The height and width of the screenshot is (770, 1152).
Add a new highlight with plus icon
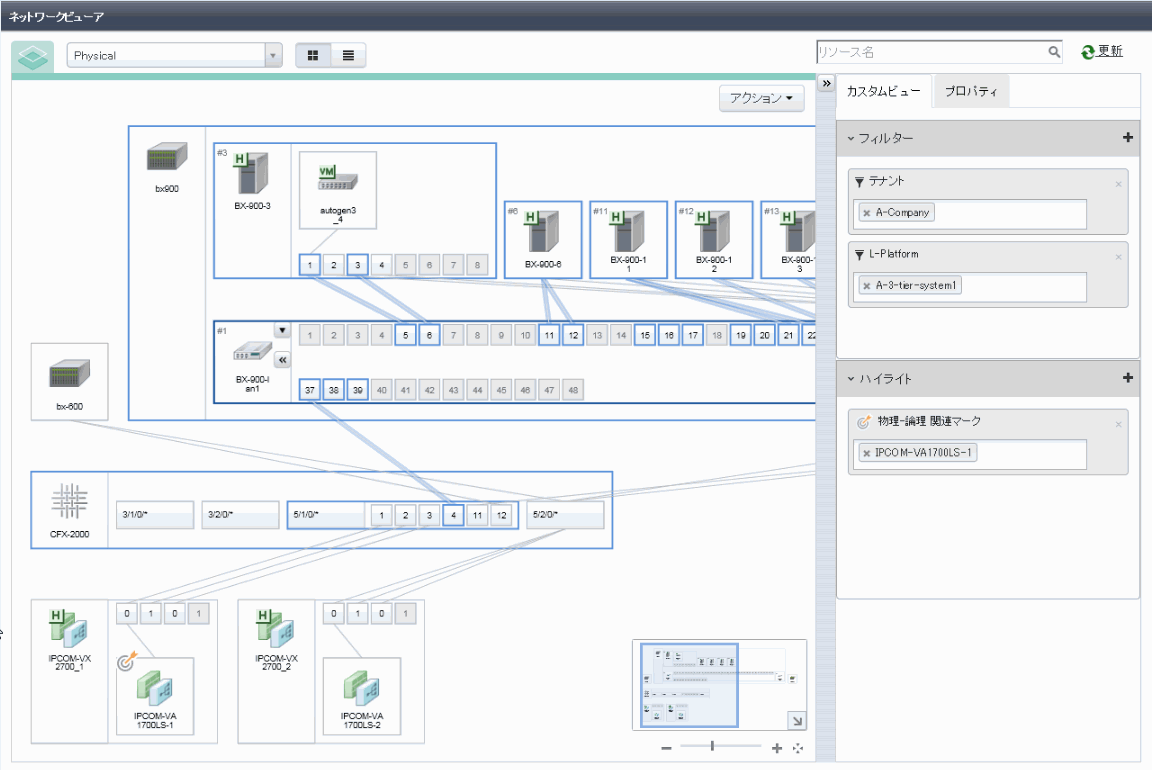(x=1128, y=378)
